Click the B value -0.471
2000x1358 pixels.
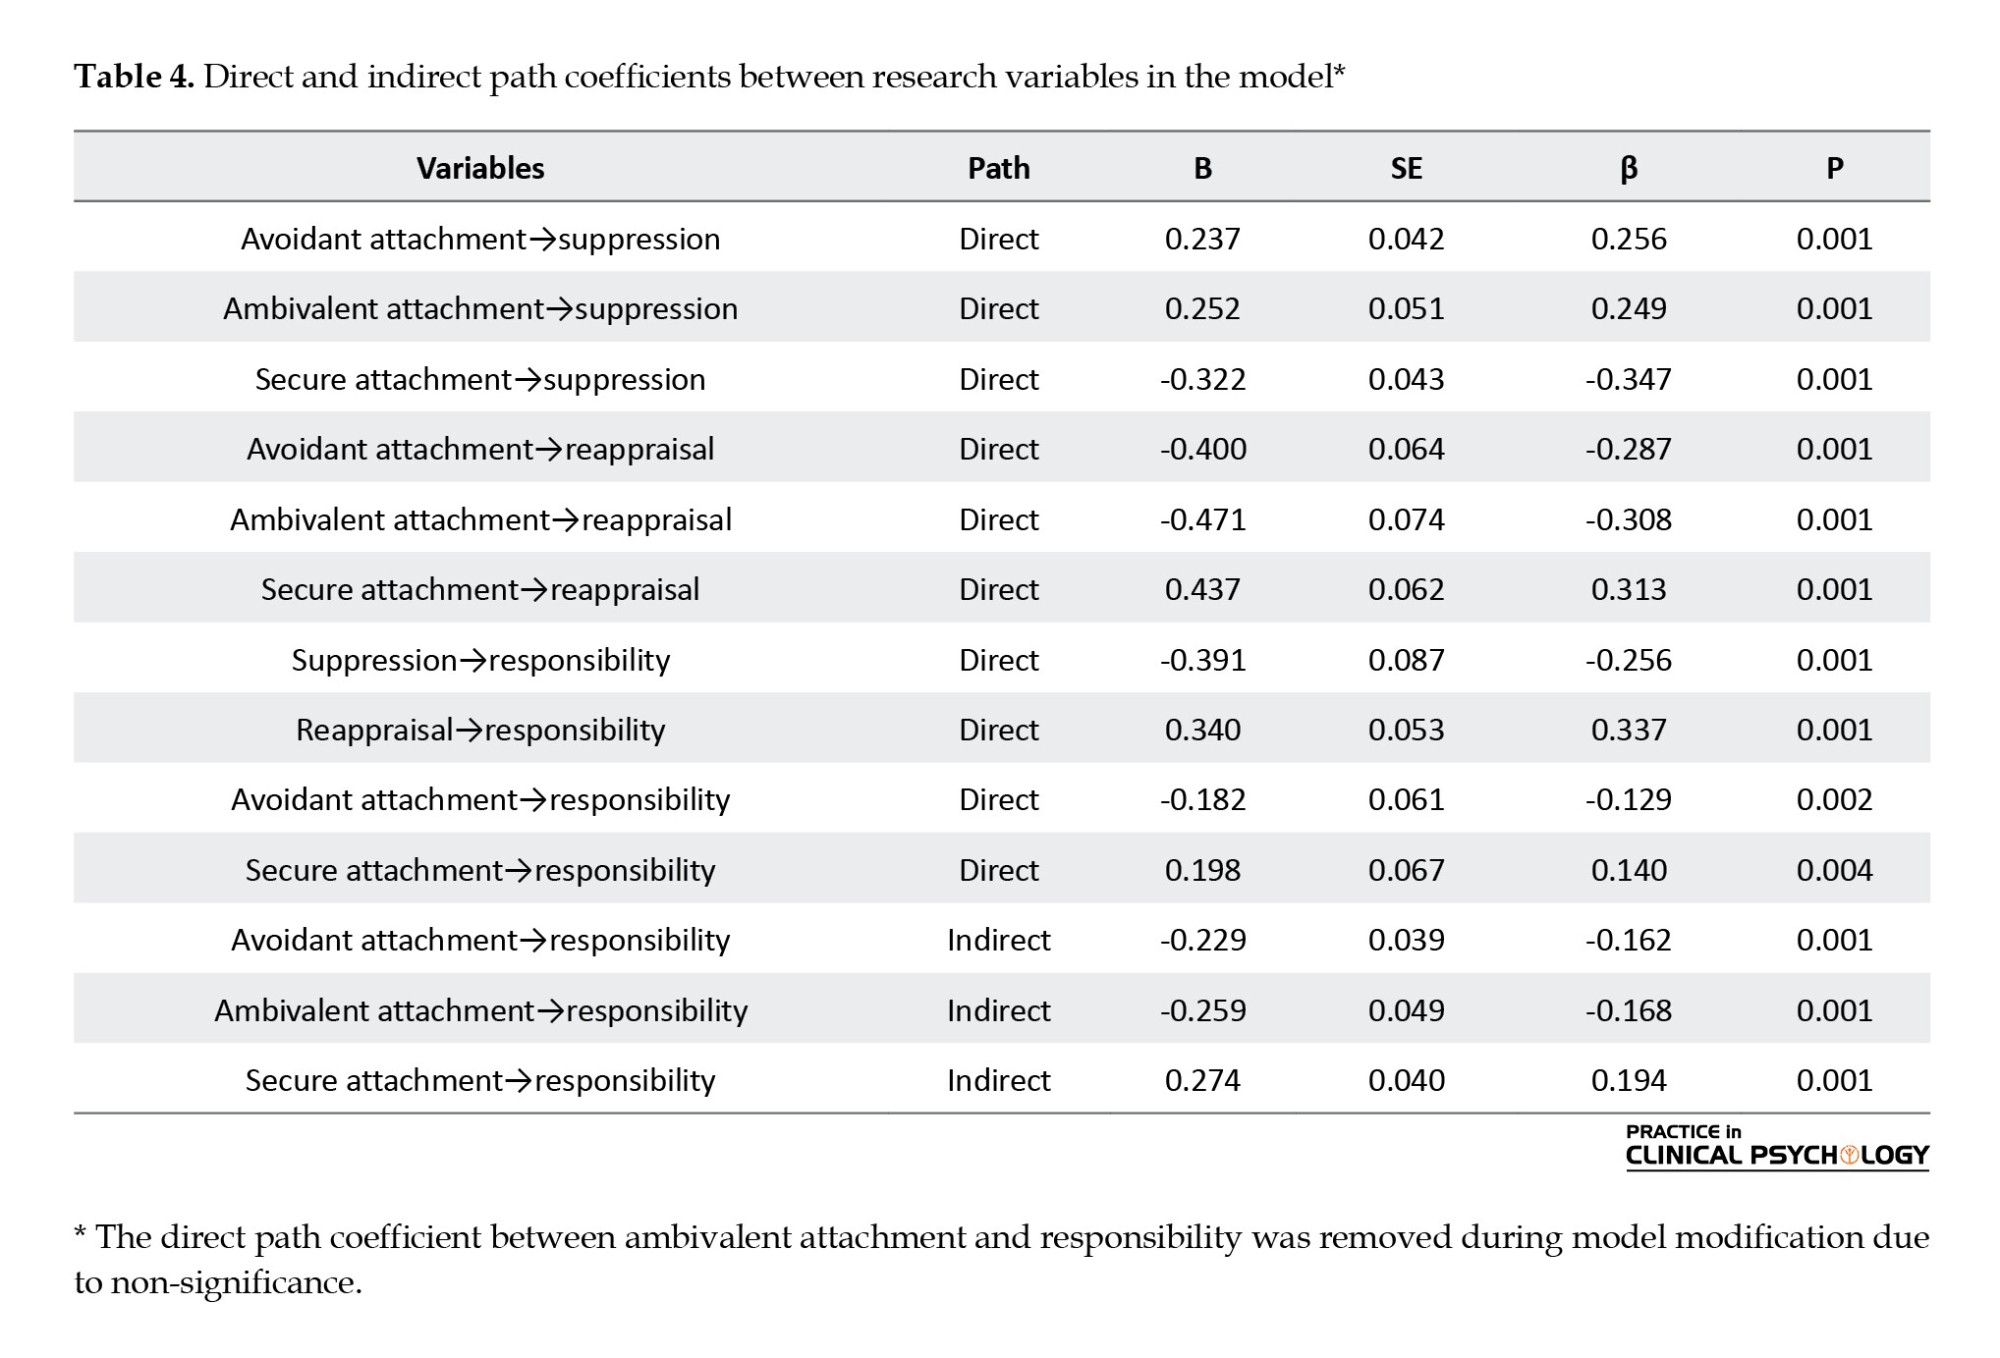point(1202,520)
